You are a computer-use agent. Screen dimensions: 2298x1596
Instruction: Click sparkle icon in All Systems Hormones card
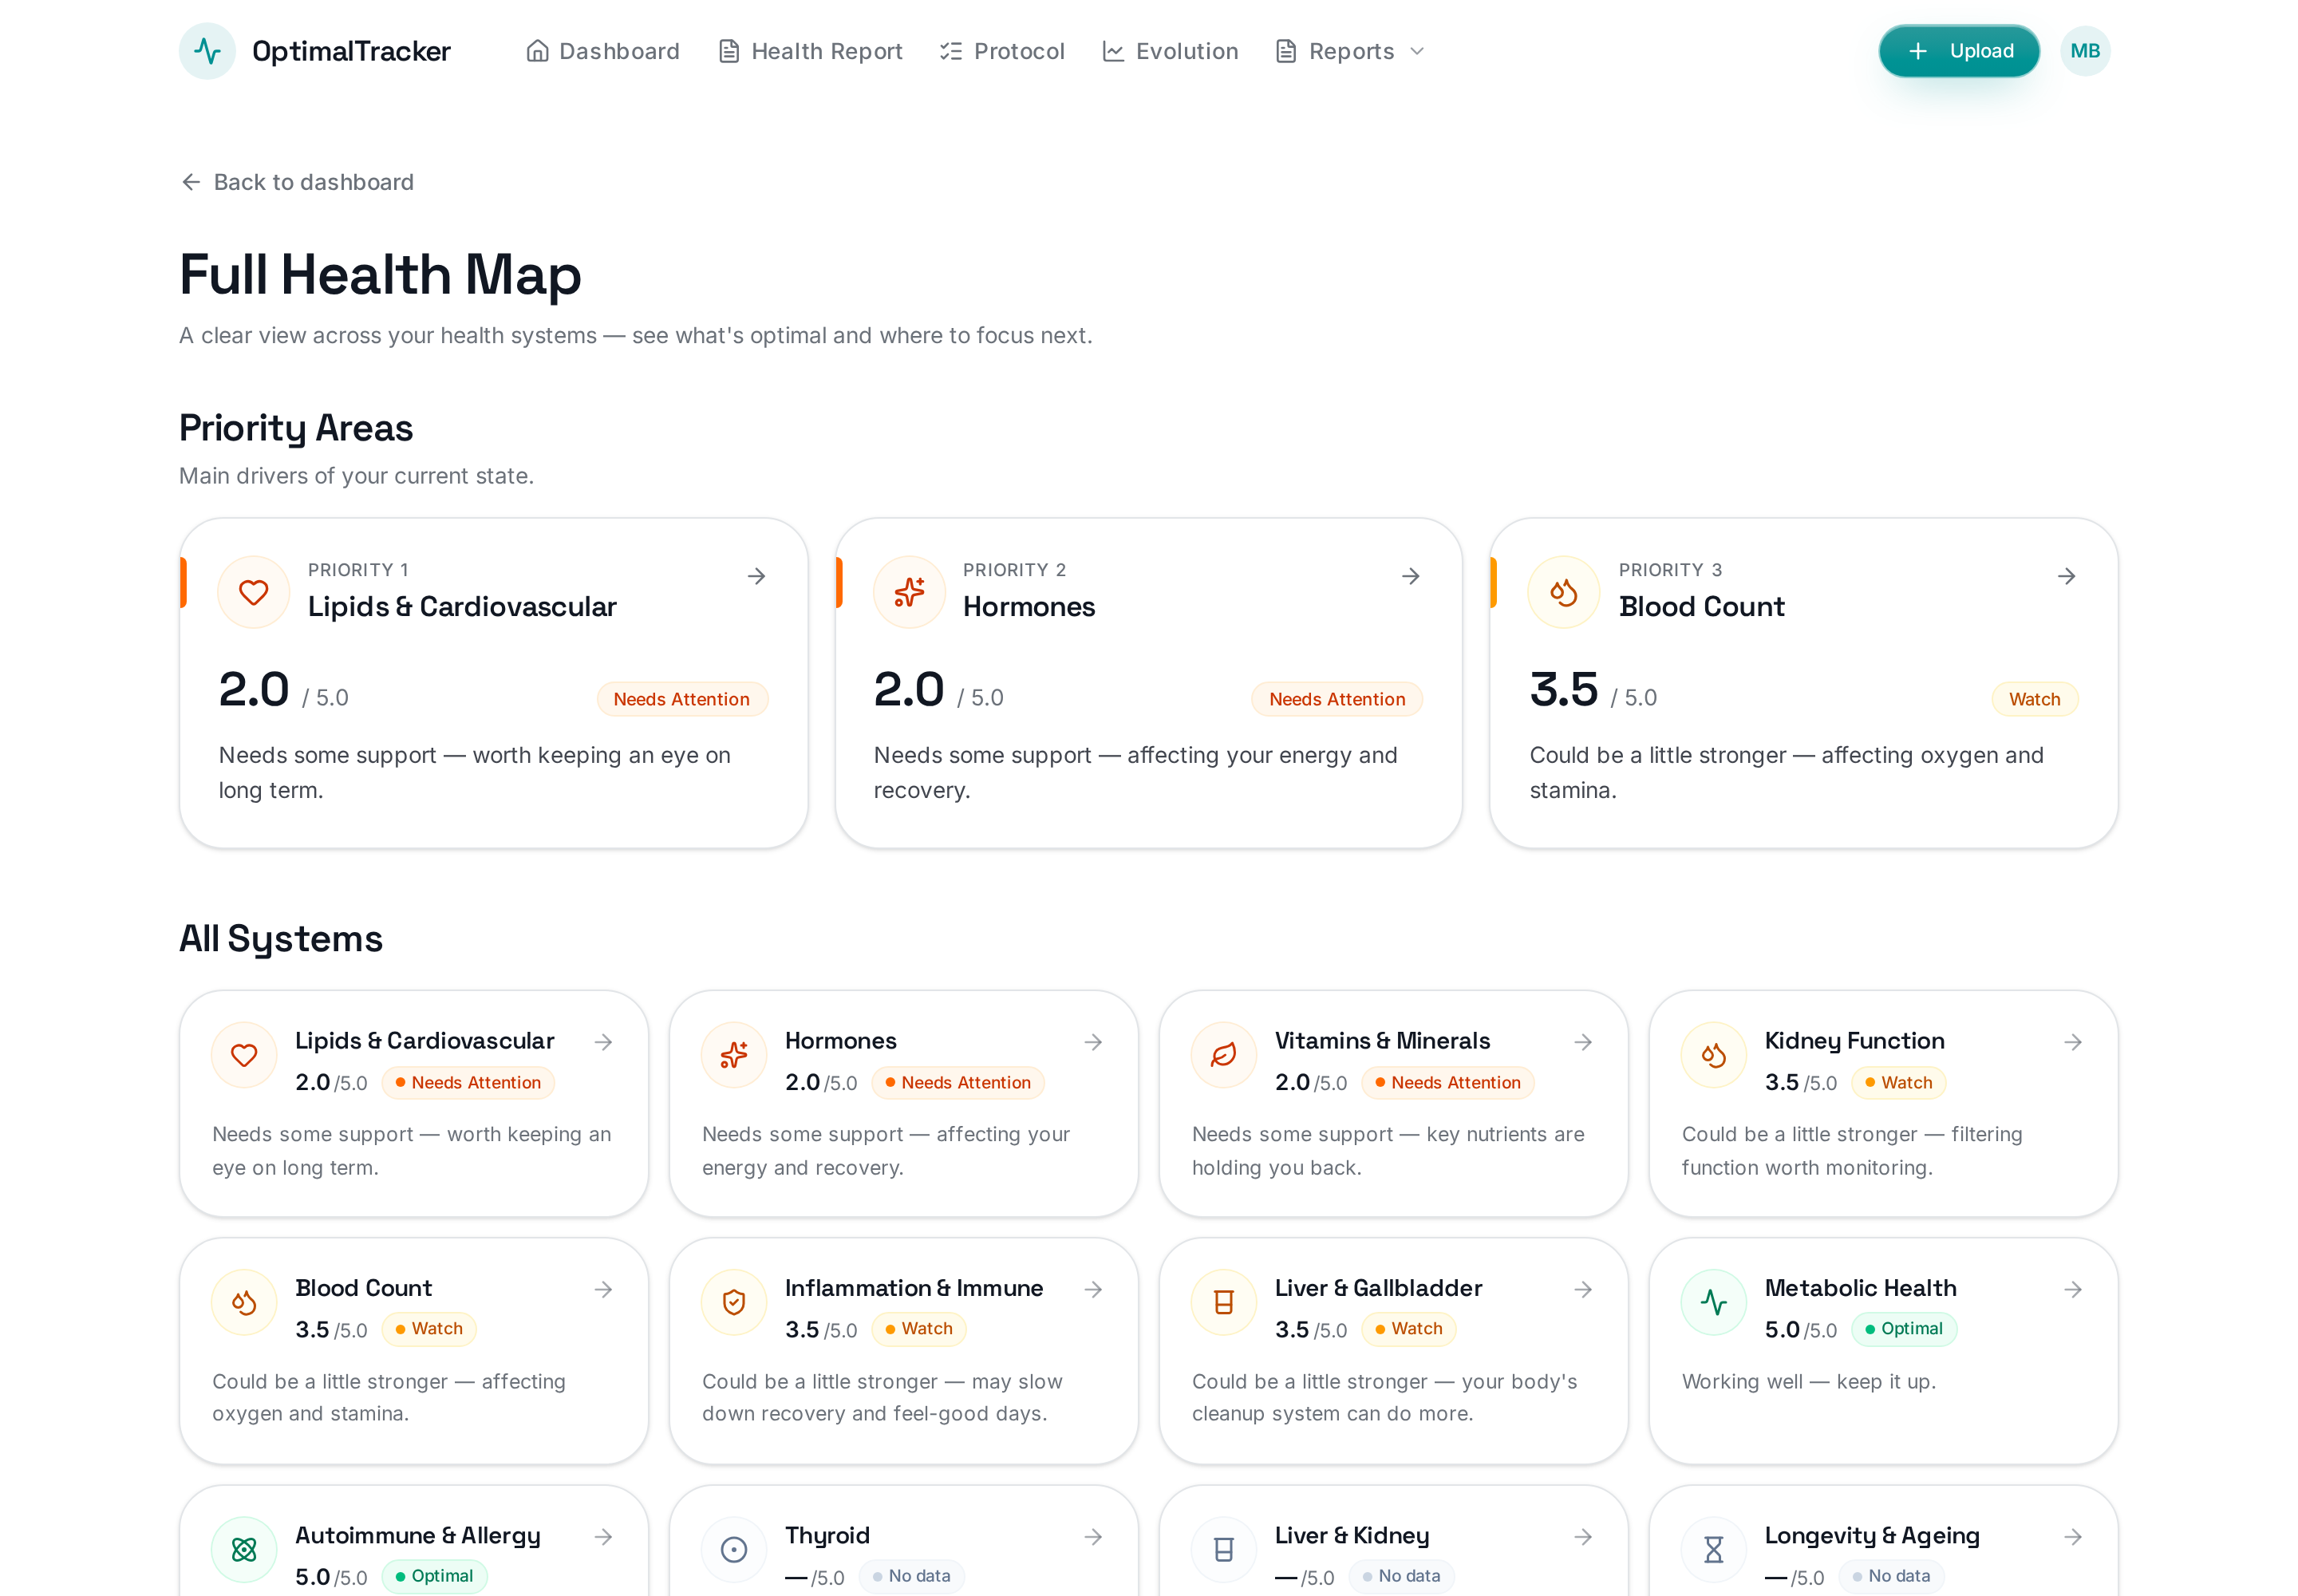(733, 1055)
